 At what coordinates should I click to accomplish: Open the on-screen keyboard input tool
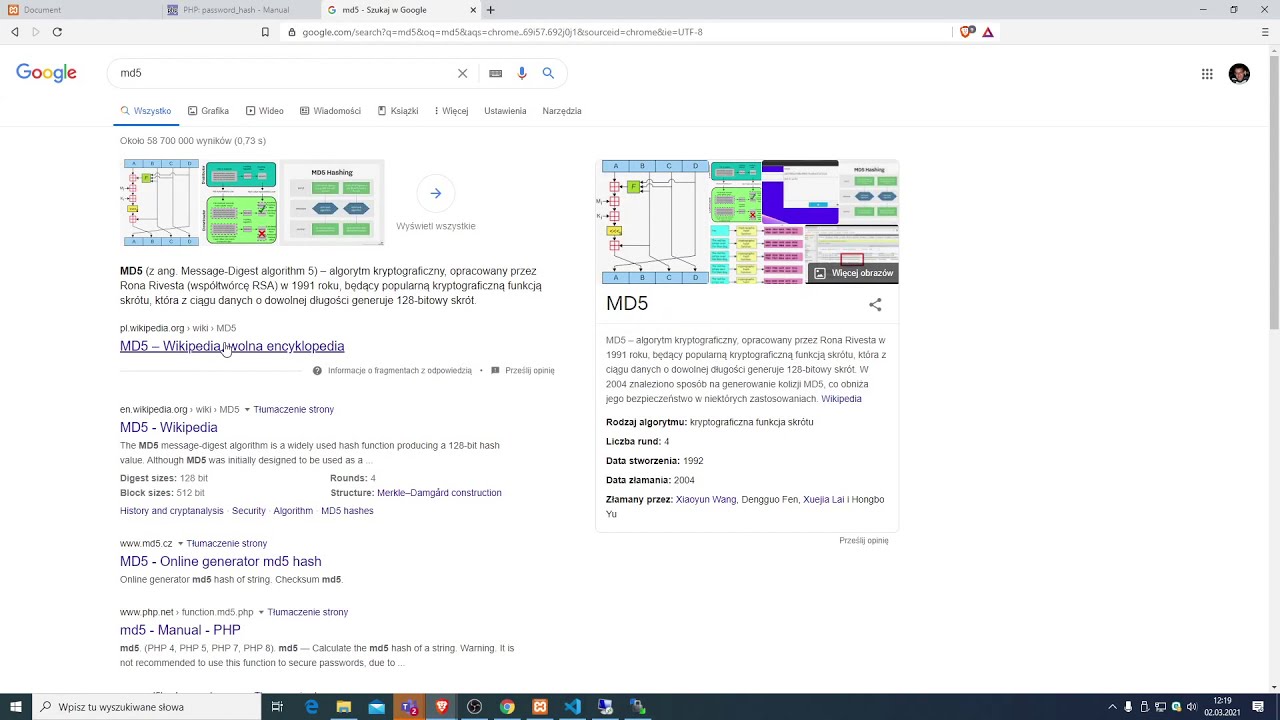coord(495,73)
